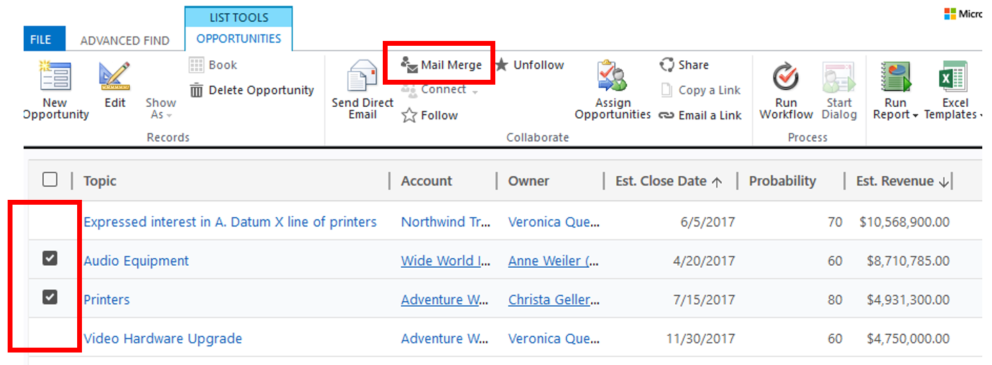Viewport: 992px width, 365px height.
Task: Open Send Direct Email
Action: 363,78
